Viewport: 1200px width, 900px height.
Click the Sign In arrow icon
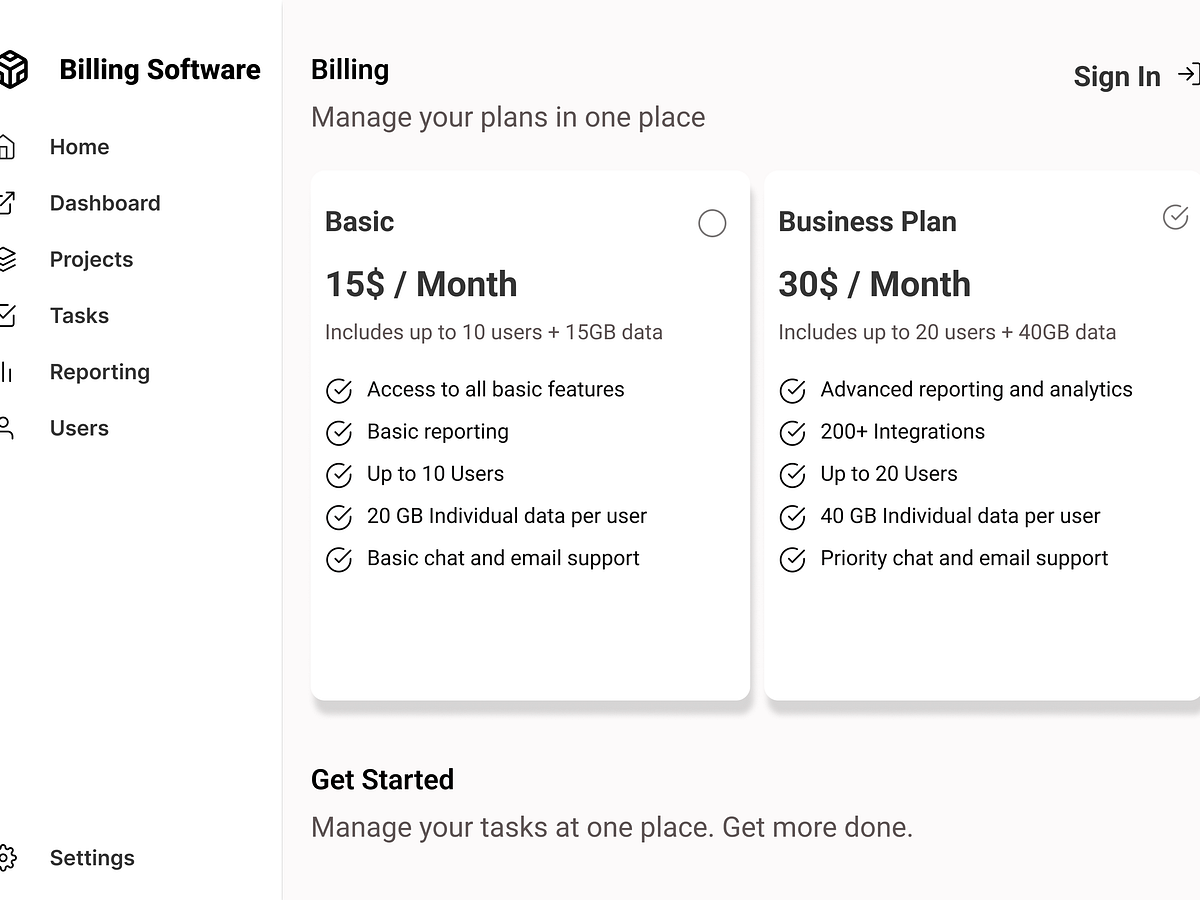1188,74
